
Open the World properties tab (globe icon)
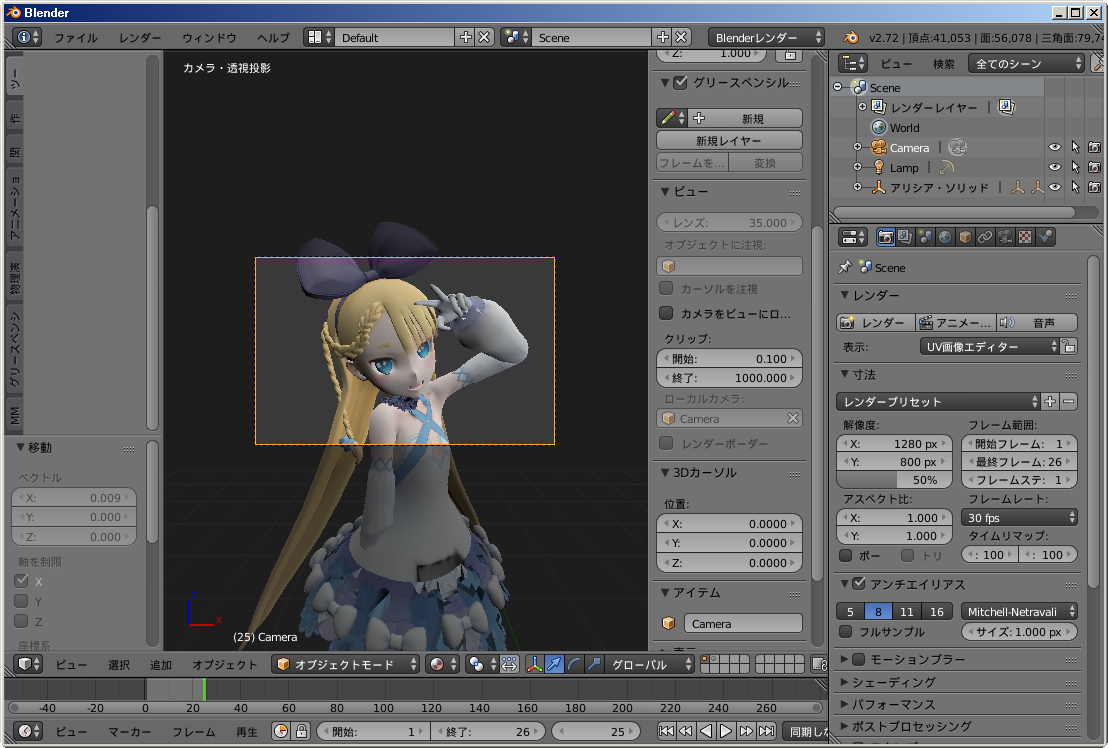(945, 237)
